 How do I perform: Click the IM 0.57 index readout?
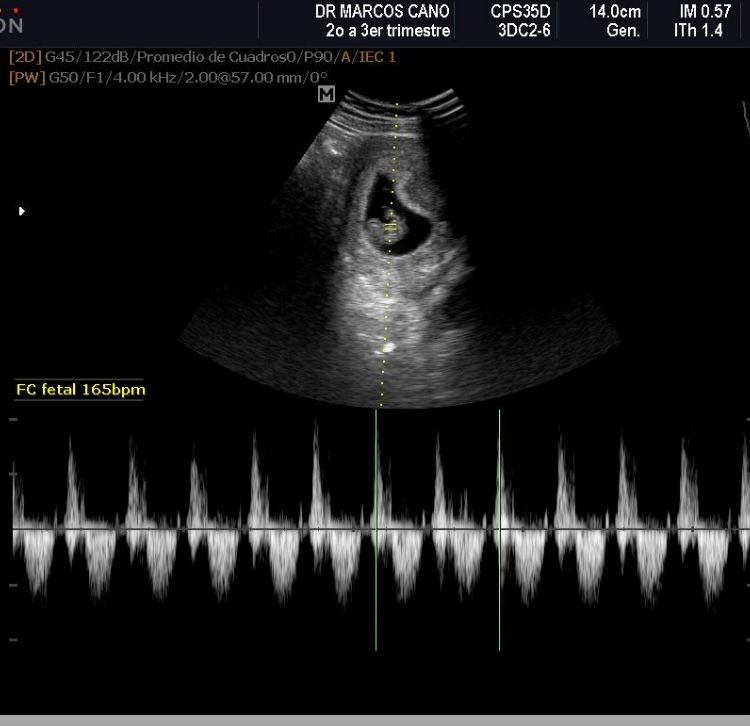(705, 12)
